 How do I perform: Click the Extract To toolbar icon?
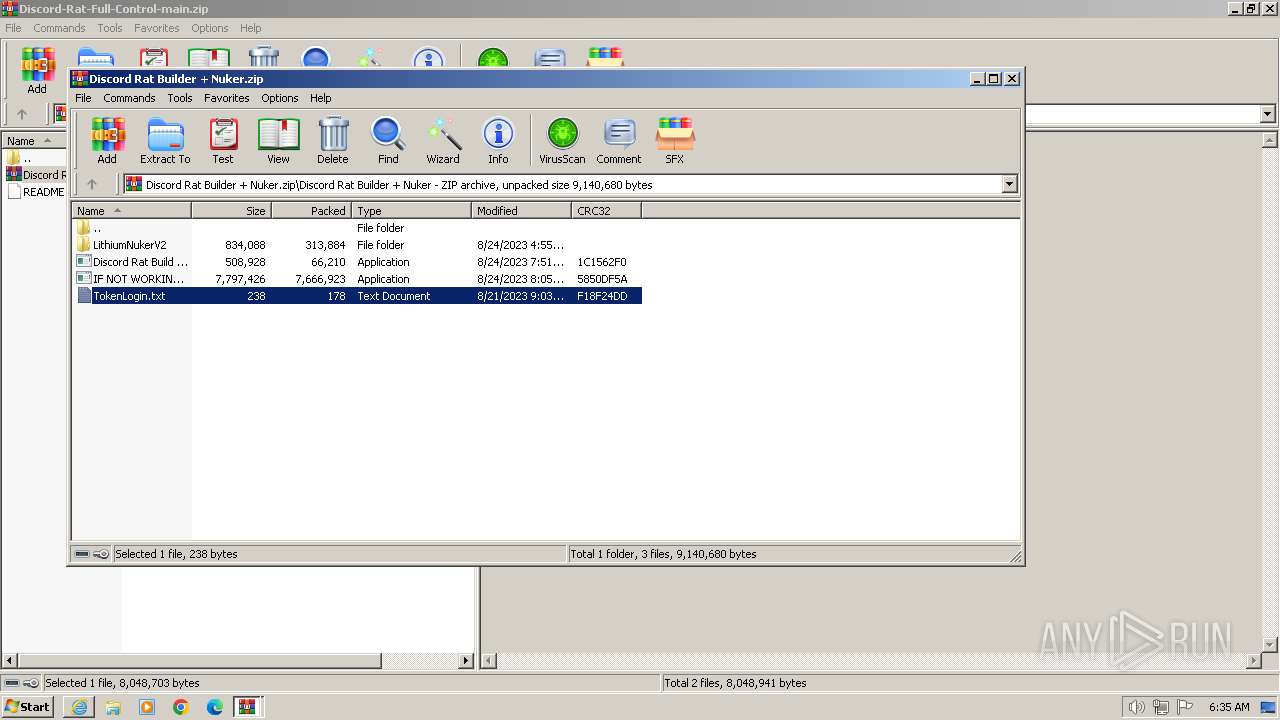click(x=165, y=140)
